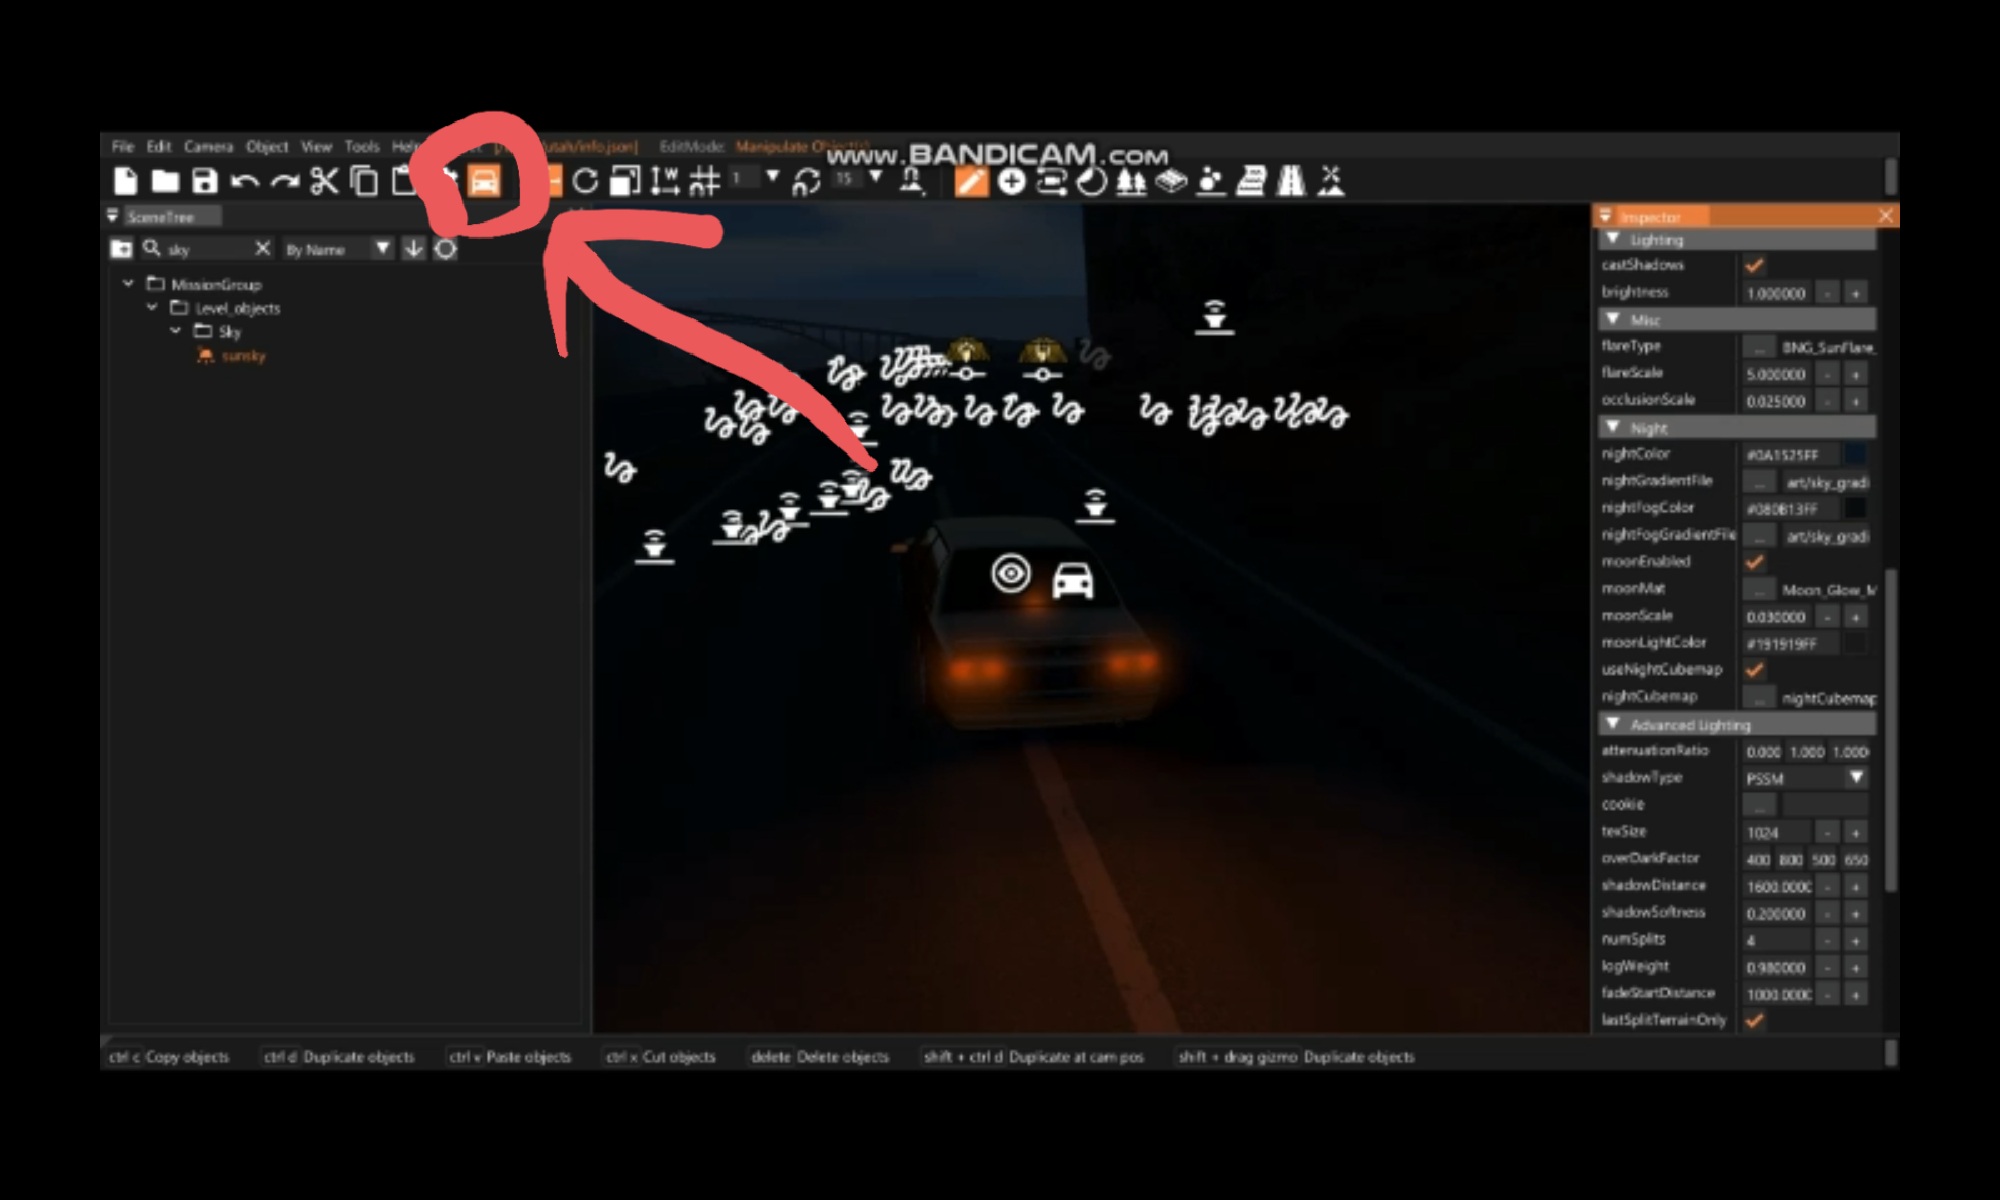Click the Create Object plus circle icon

click(x=1011, y=181)
